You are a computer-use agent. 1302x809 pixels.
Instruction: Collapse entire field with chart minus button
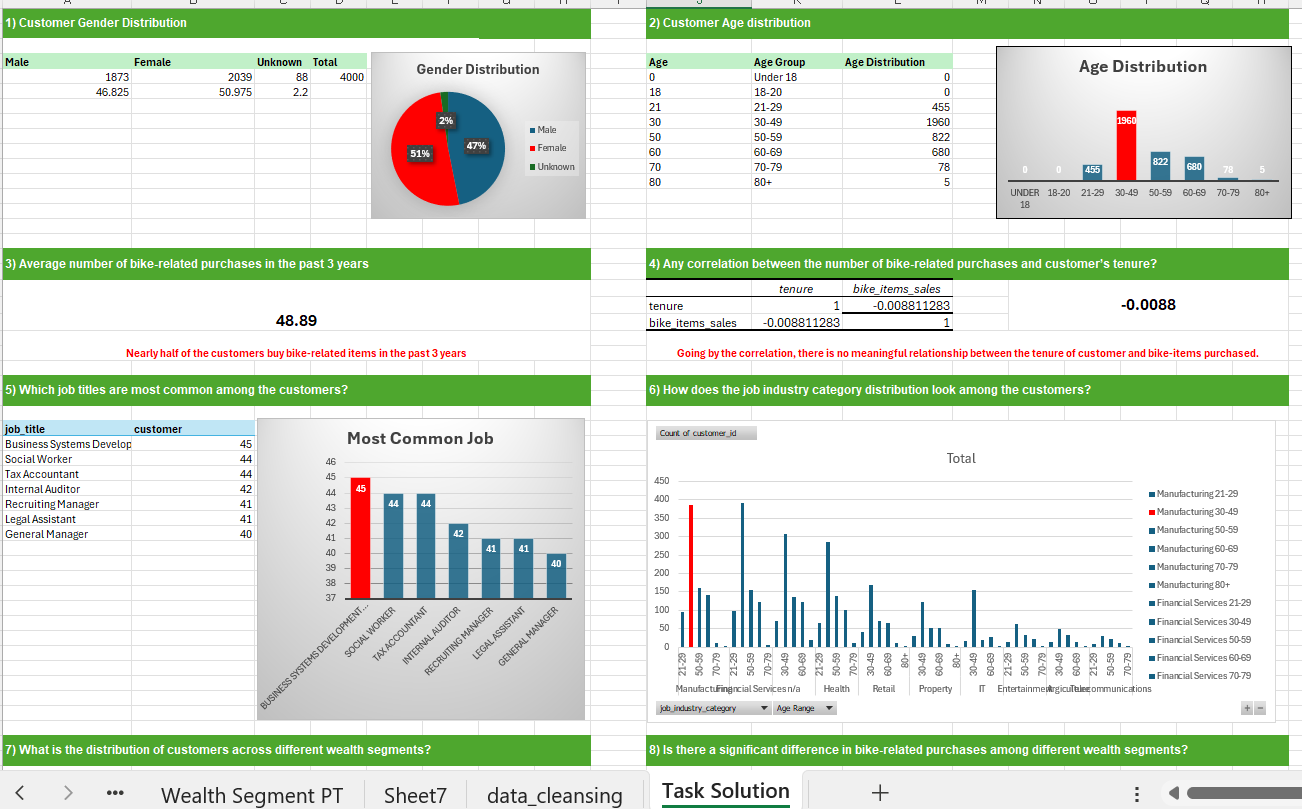[x=1259, y=708]
